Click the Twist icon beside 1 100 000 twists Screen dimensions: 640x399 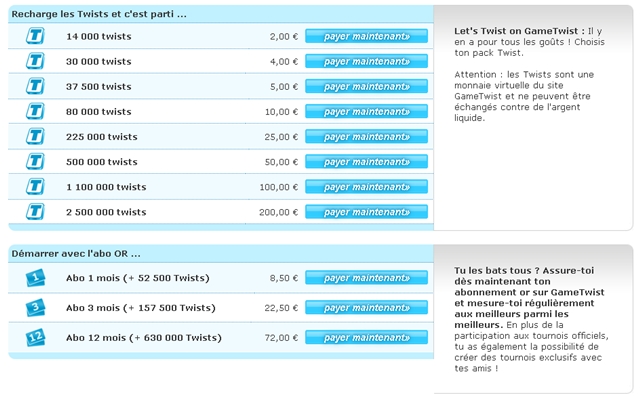35,186
